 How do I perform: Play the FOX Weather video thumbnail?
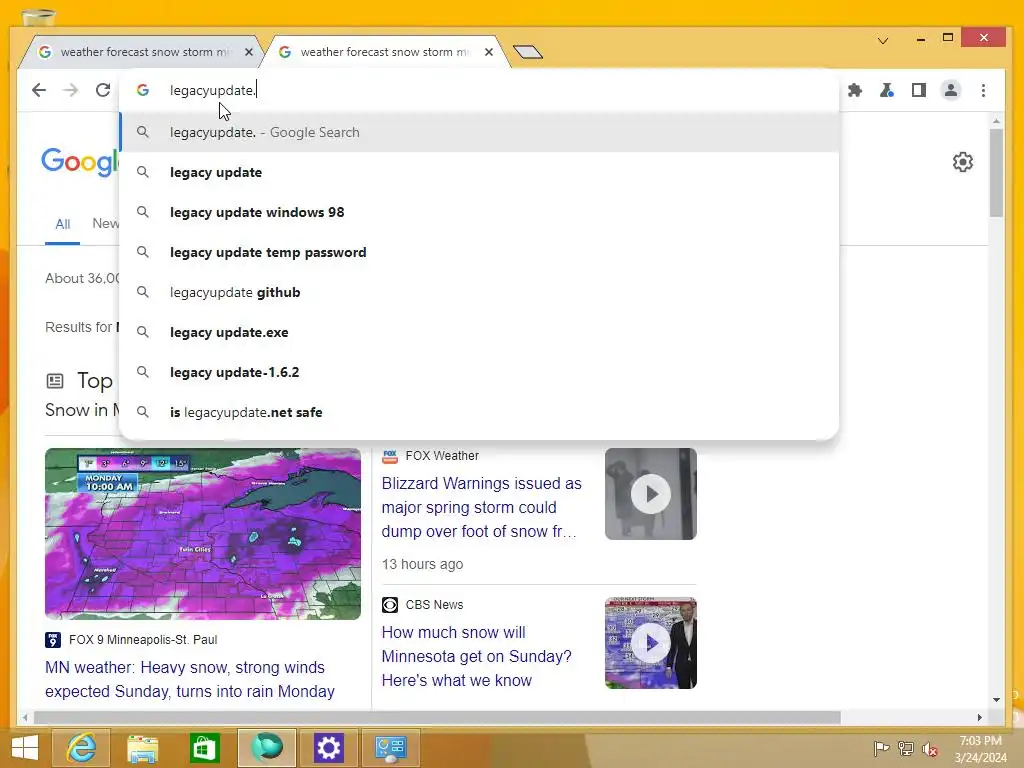point(650,494)
